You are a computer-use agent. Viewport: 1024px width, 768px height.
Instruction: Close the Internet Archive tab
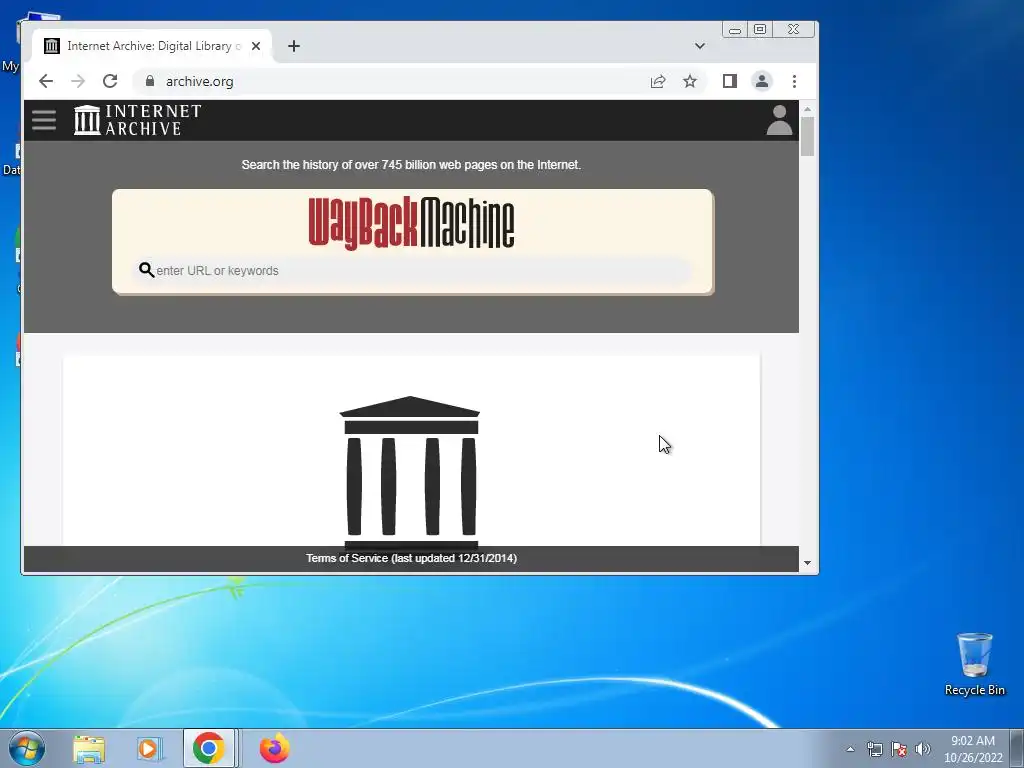(x=256, y=46)
